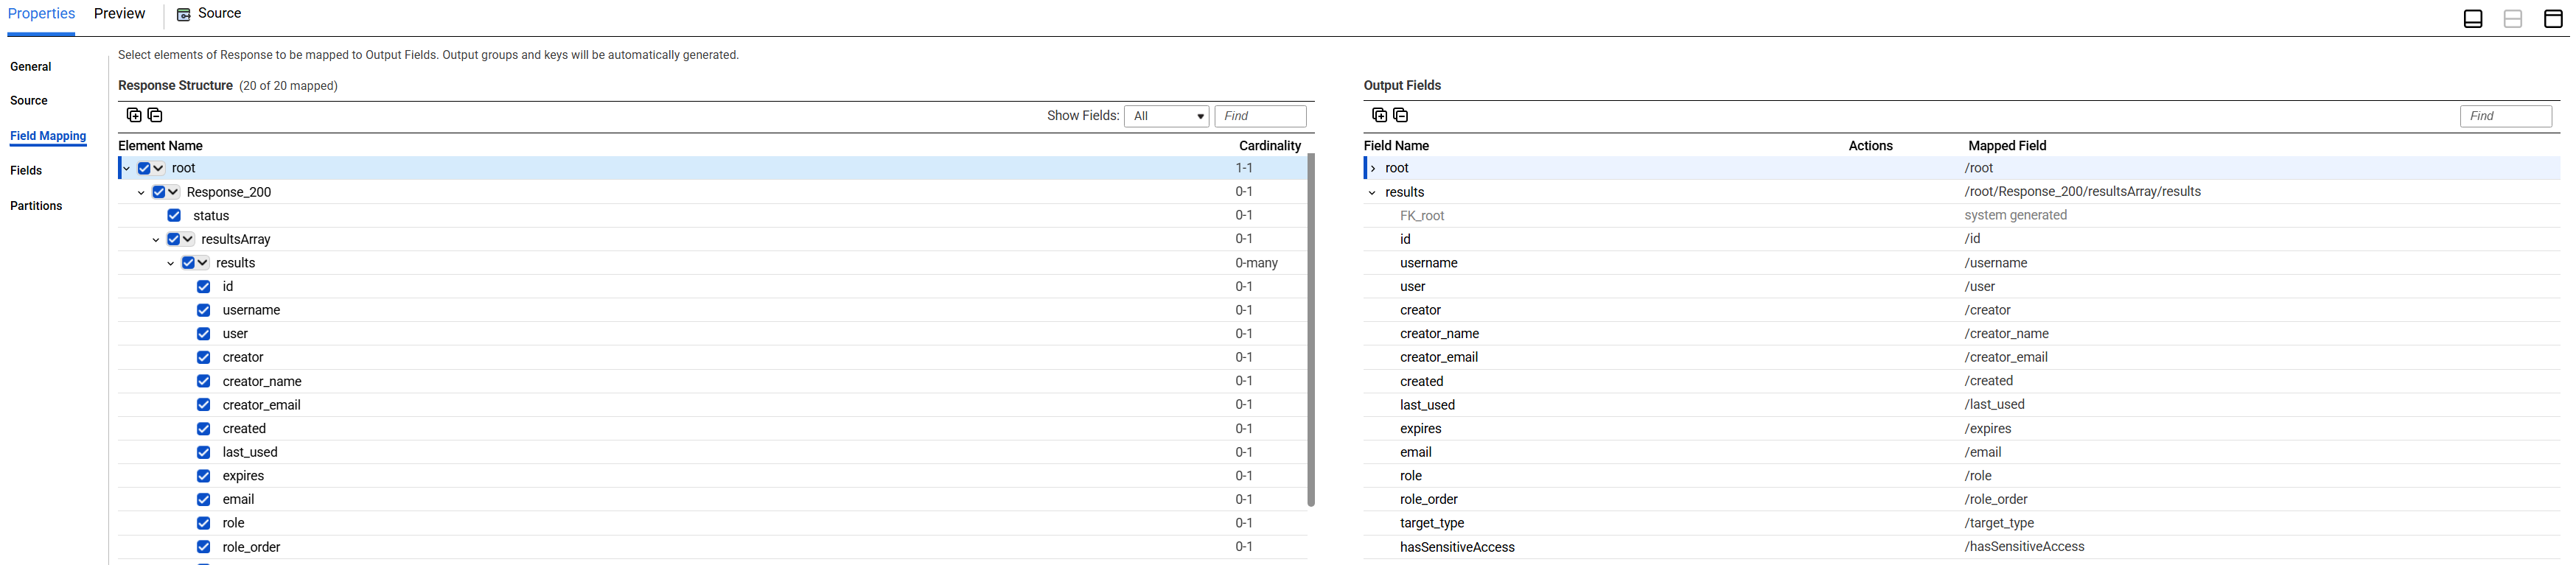The image size is (2576, 565).
Task: Uncheck the status element checkbox
Action: pos(174,216)
